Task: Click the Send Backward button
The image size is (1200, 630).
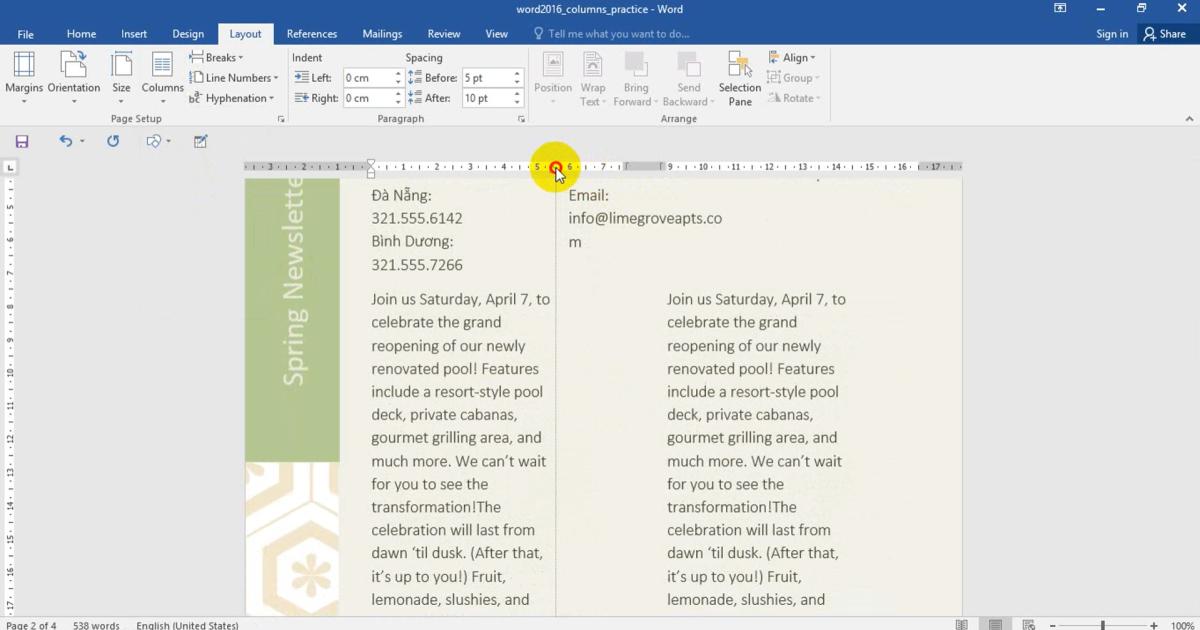Action: coord(689,78)
